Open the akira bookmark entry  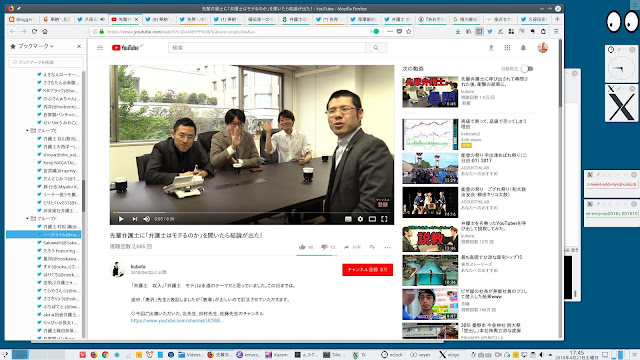pyautogui.click(x=59, y=315)
